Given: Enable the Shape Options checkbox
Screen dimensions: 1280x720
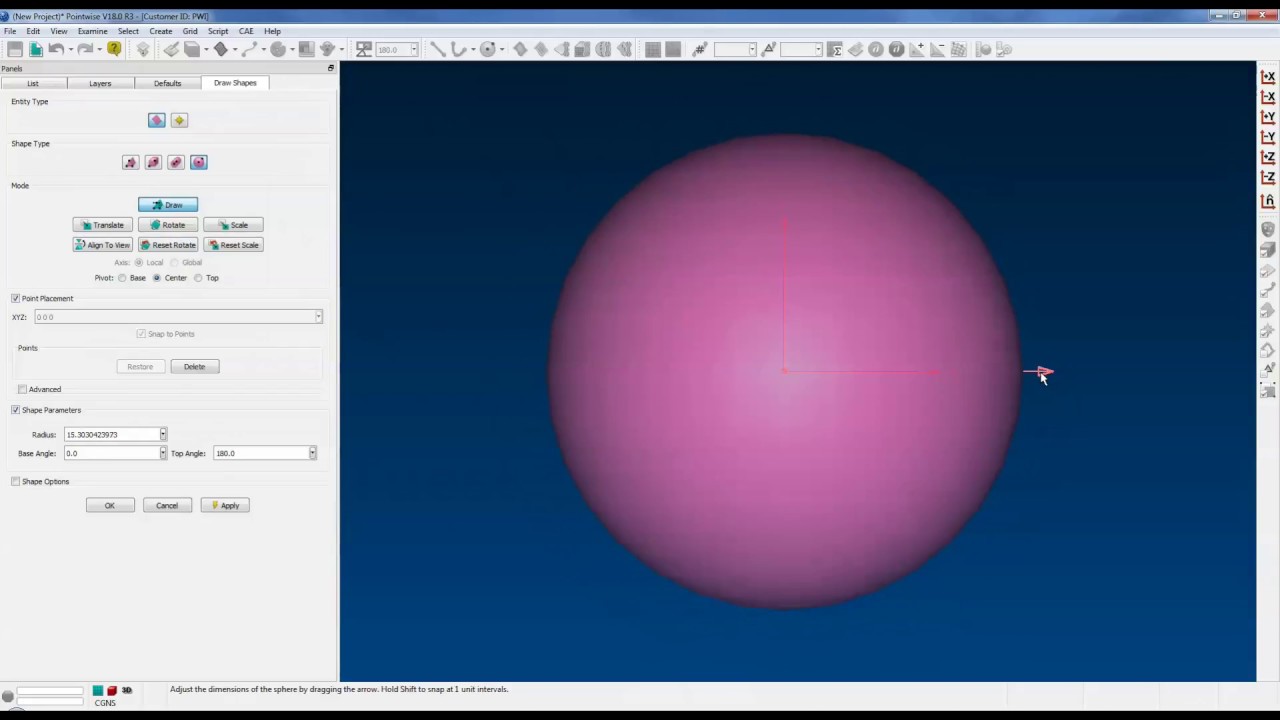Looking at the screenshot, I should pos(15,482).
